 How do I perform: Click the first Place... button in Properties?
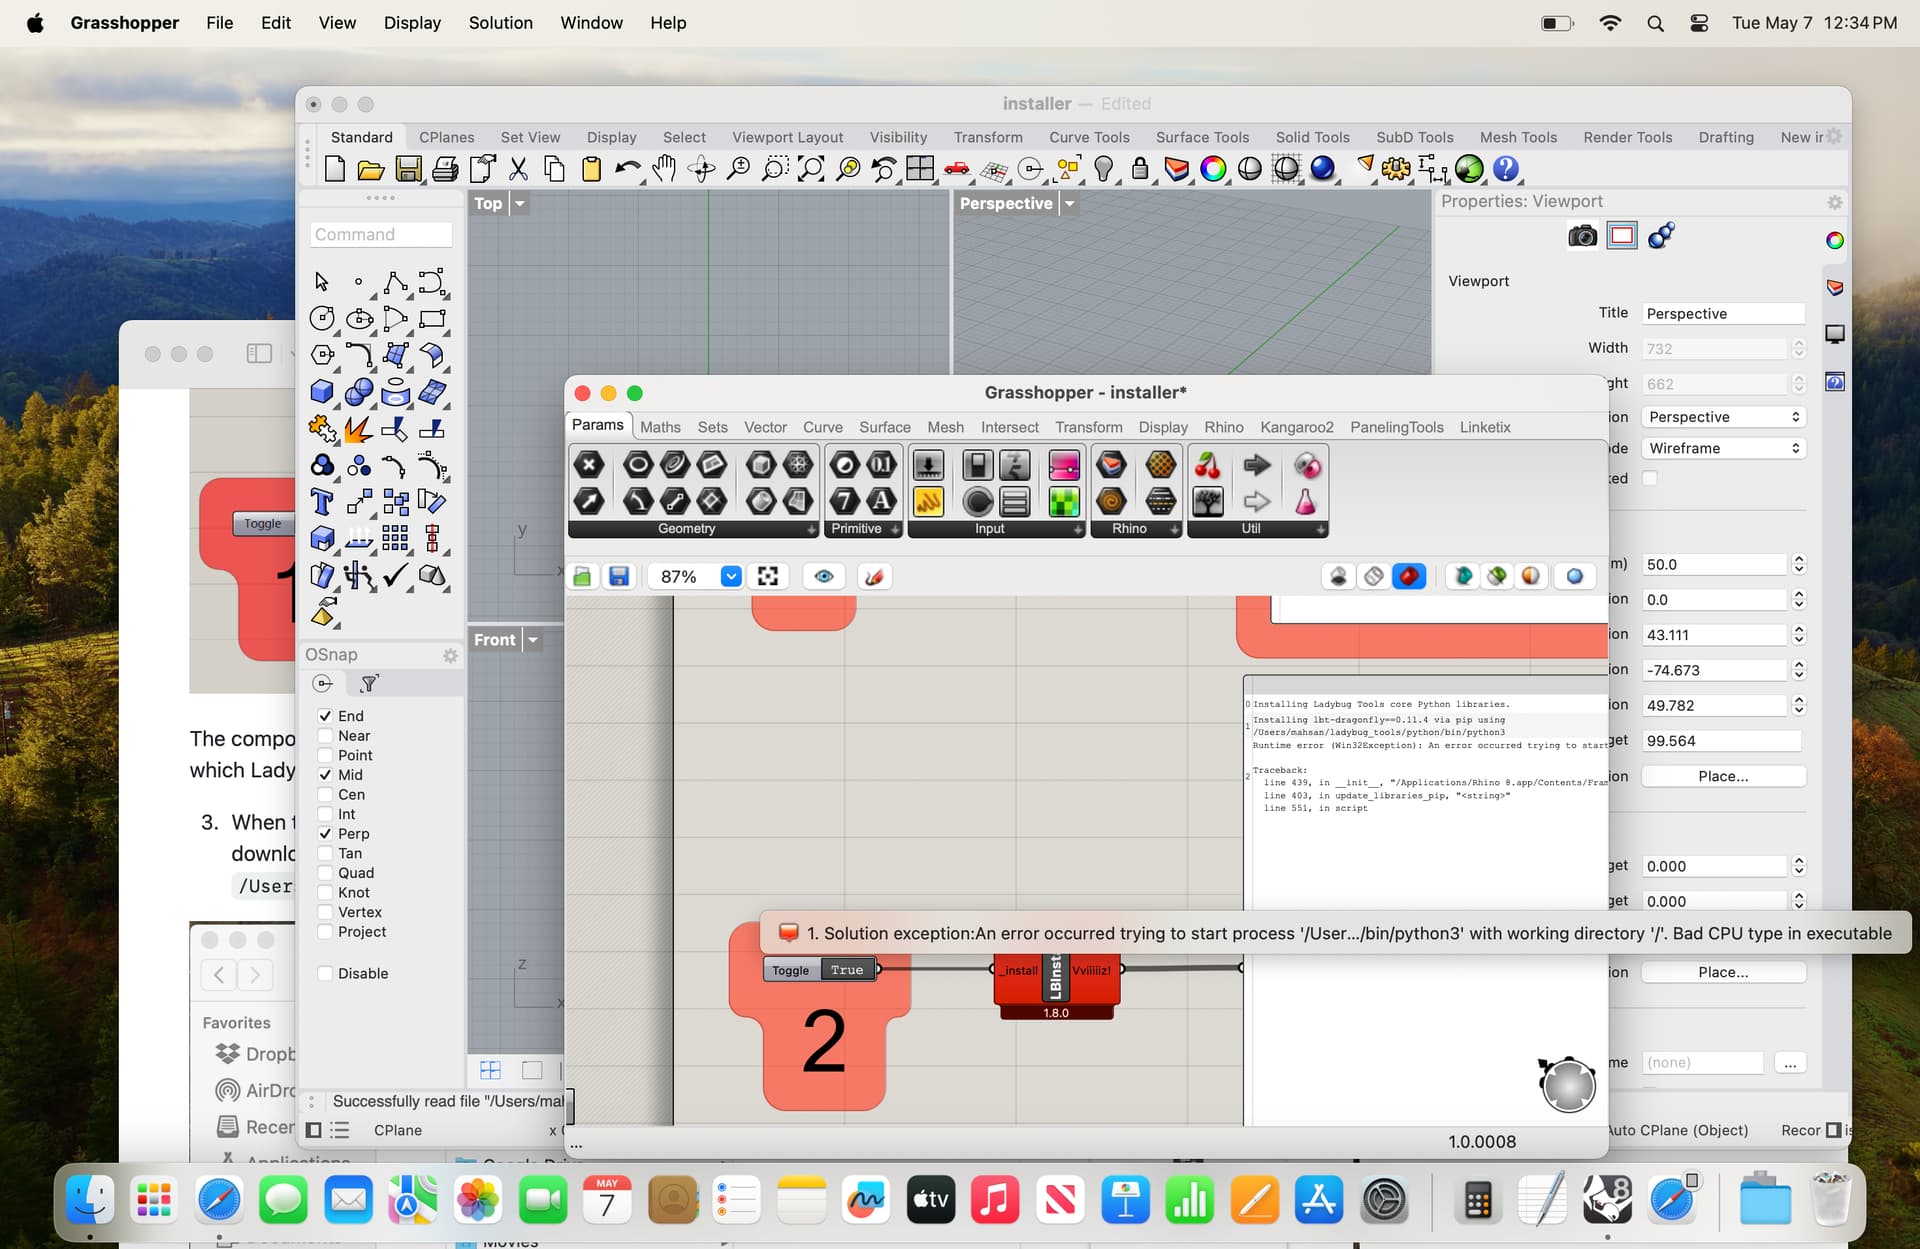pos(1723,776)
